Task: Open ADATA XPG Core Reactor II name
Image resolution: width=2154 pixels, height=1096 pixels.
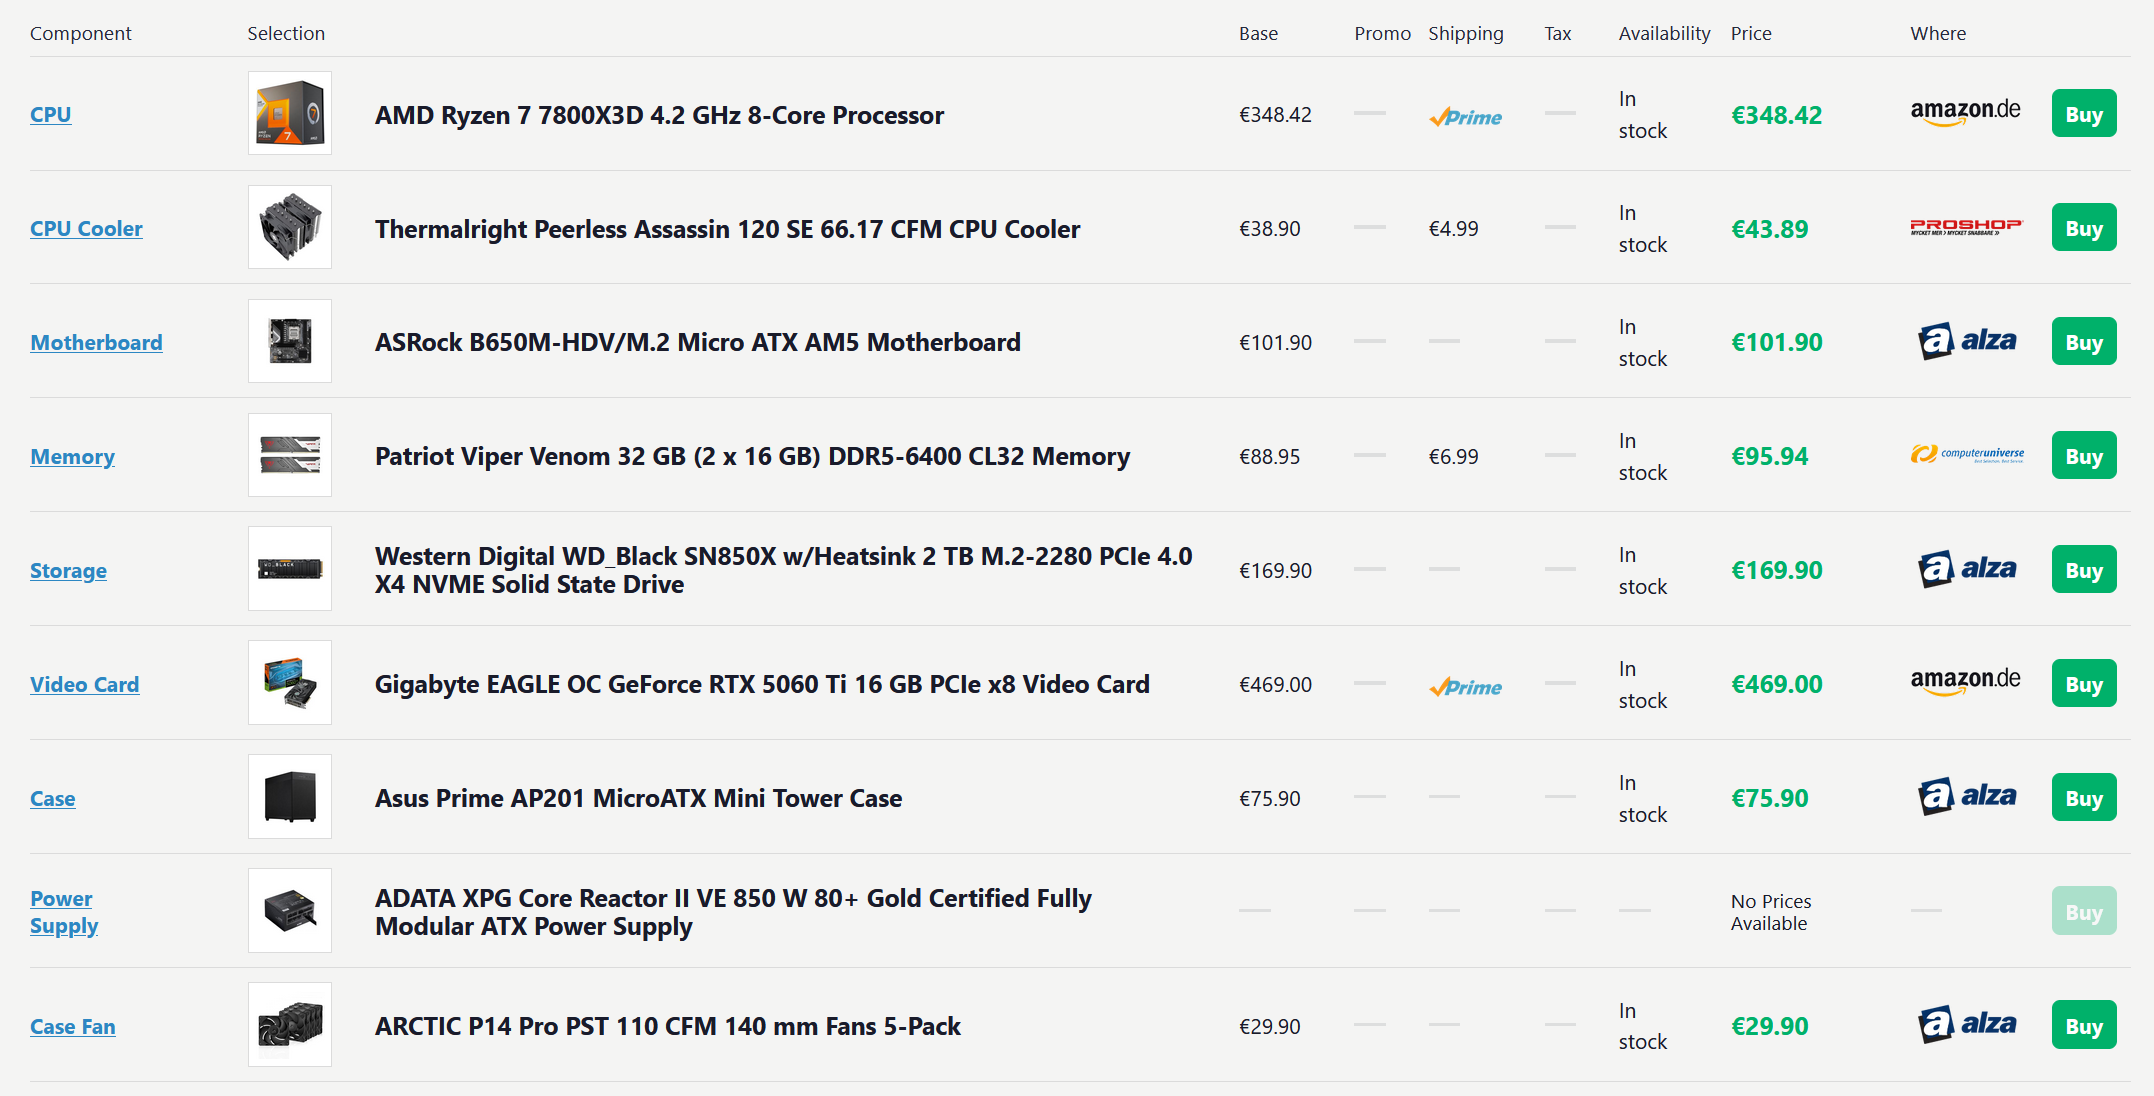Action: pos(733,912)
